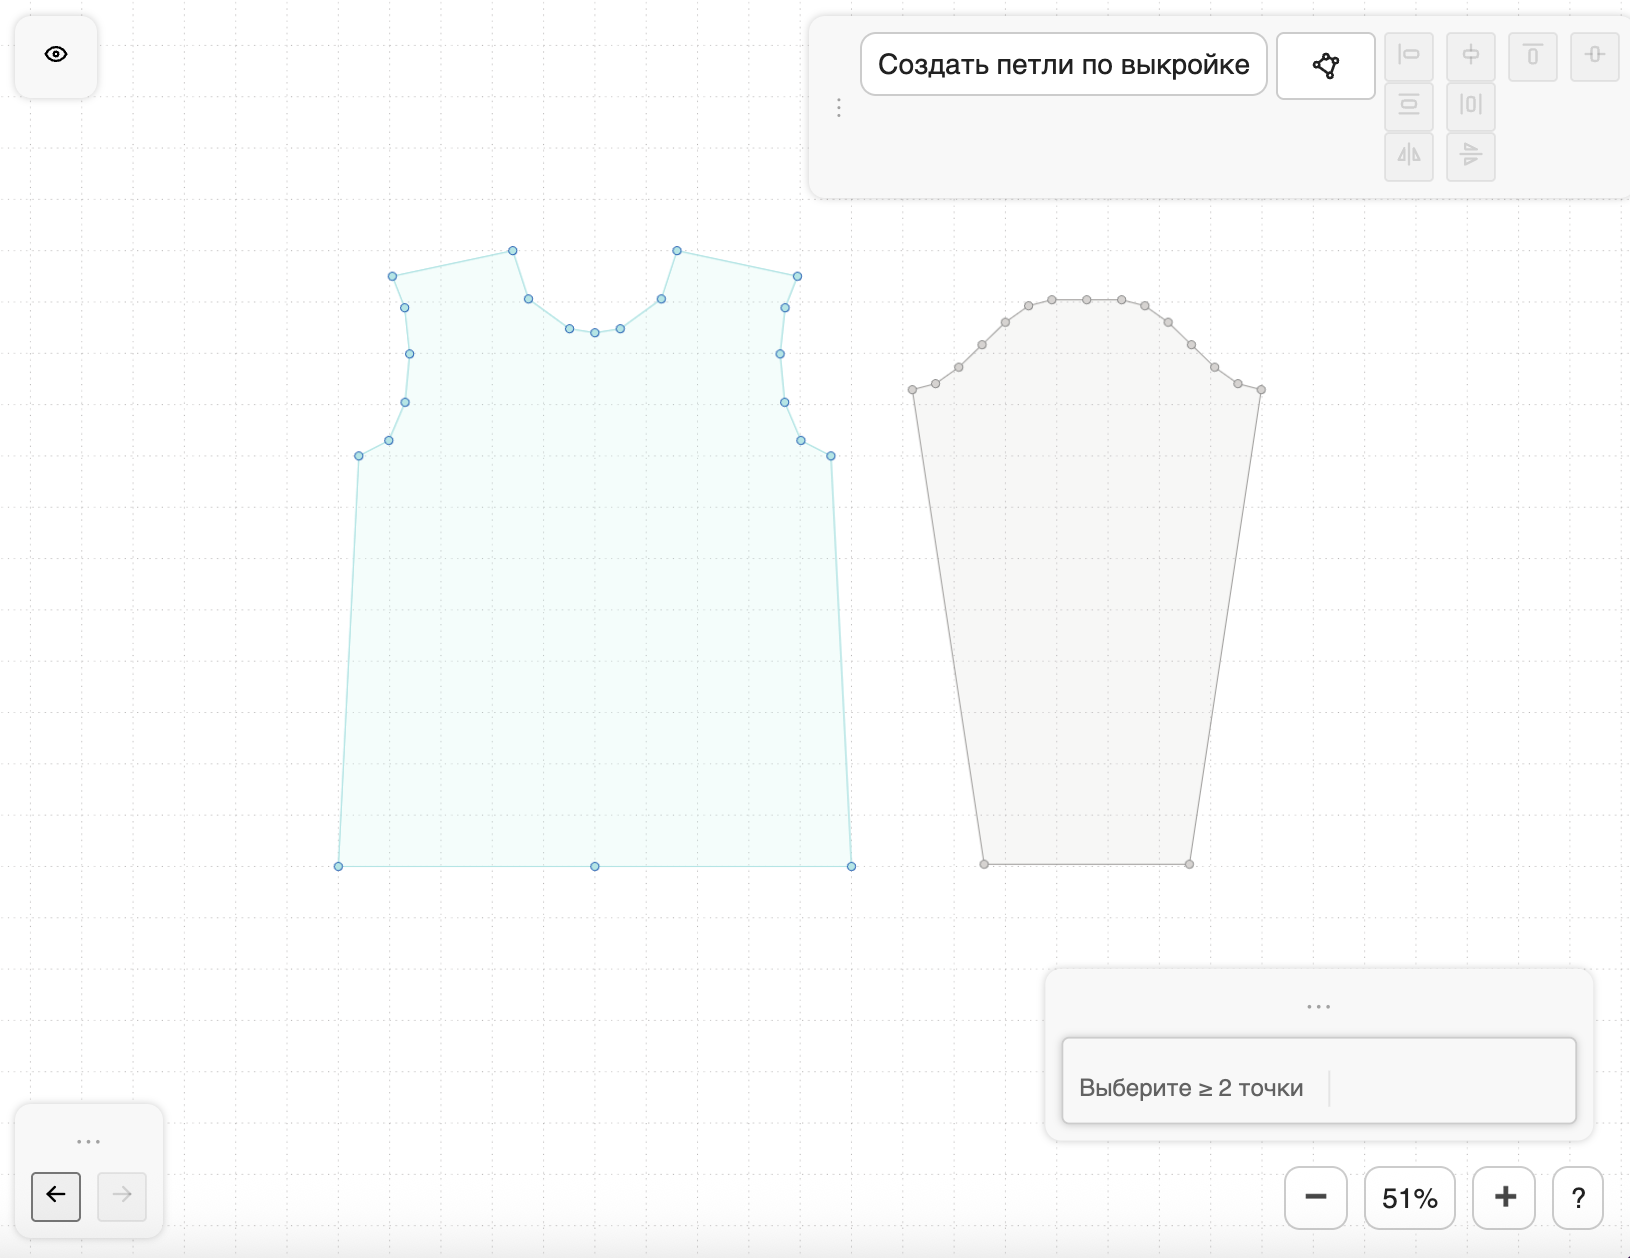Image resolution: width=1630 pixels, height=1258 pixels.
Task: Click the align left edges icon
Action: pos(1408,56)
